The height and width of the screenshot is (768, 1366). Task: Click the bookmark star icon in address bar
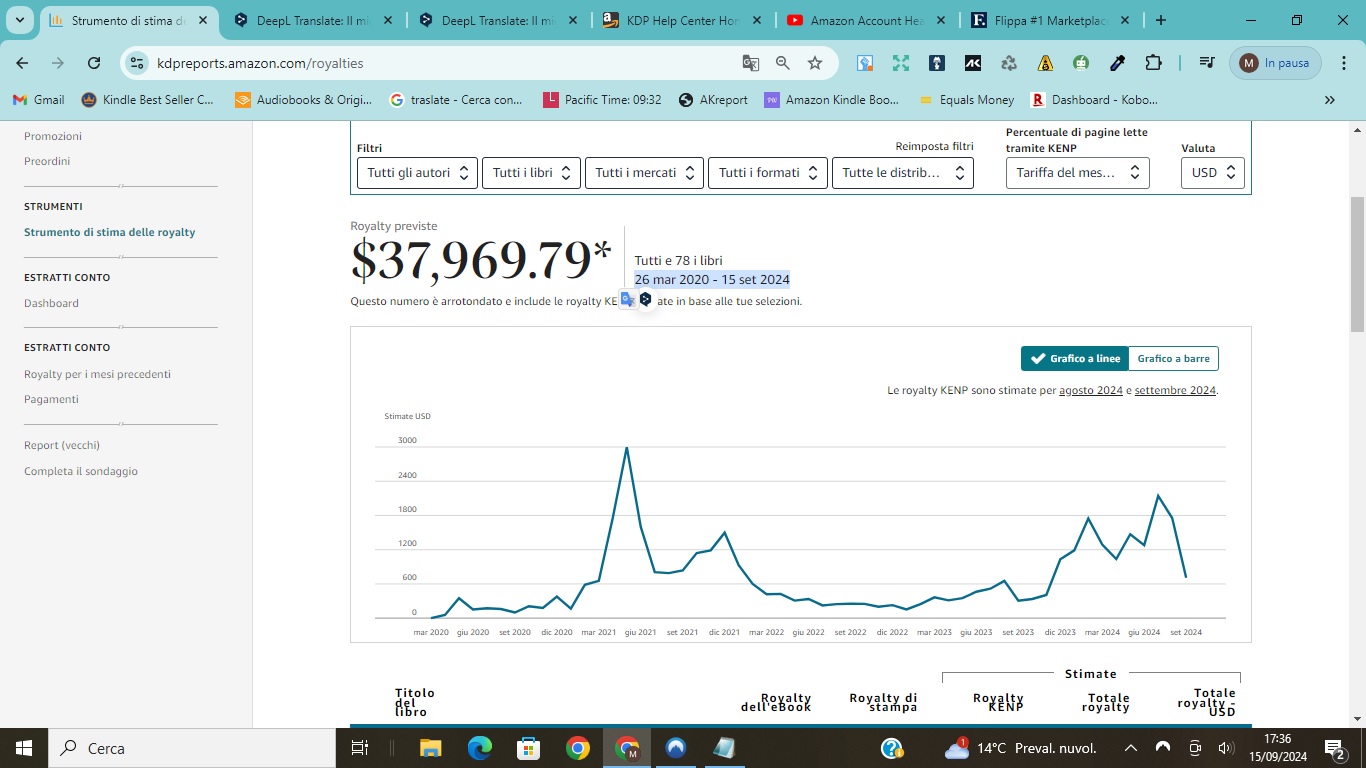(815, 63)
